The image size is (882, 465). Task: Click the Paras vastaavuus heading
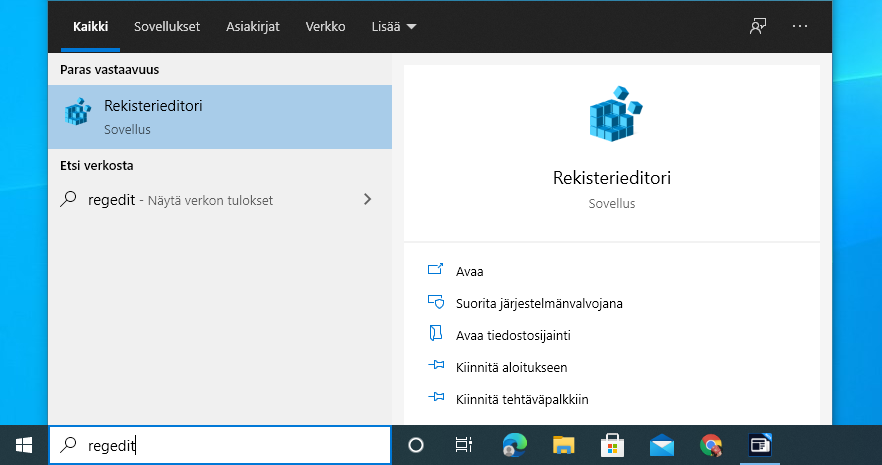110,70
